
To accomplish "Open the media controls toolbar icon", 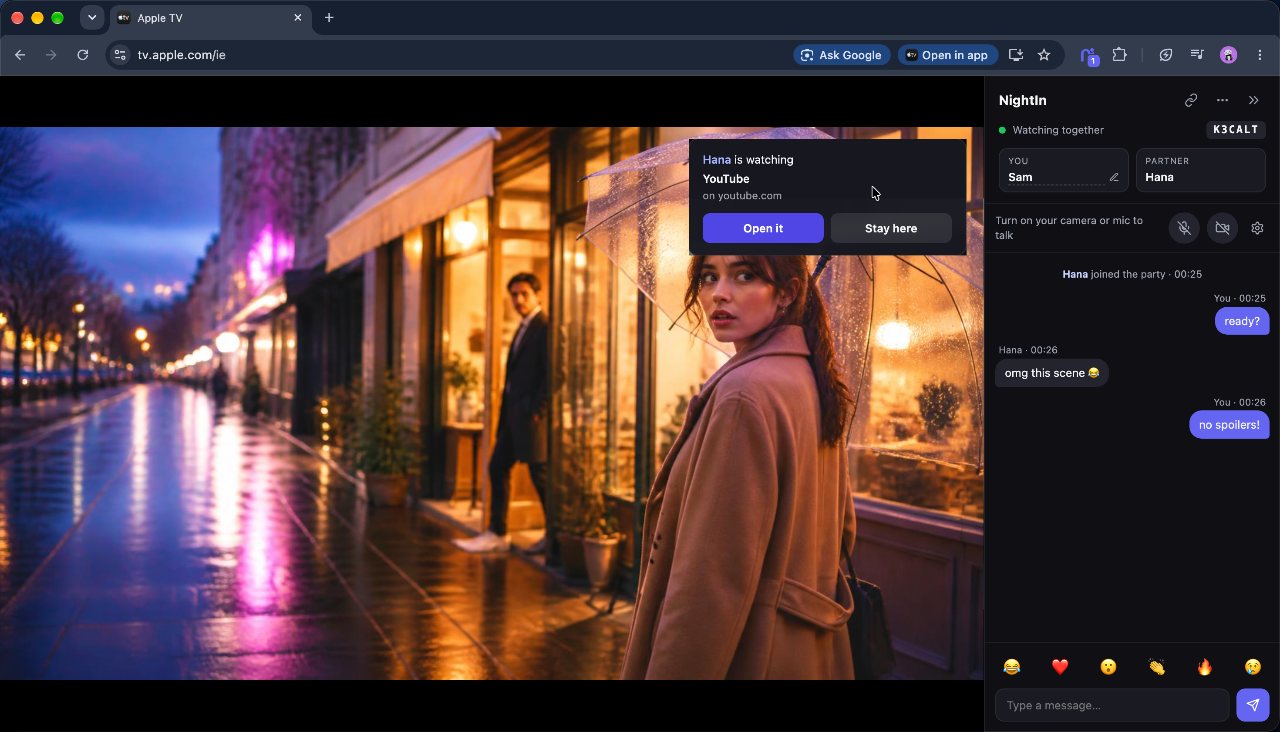I will [1197, 55].
